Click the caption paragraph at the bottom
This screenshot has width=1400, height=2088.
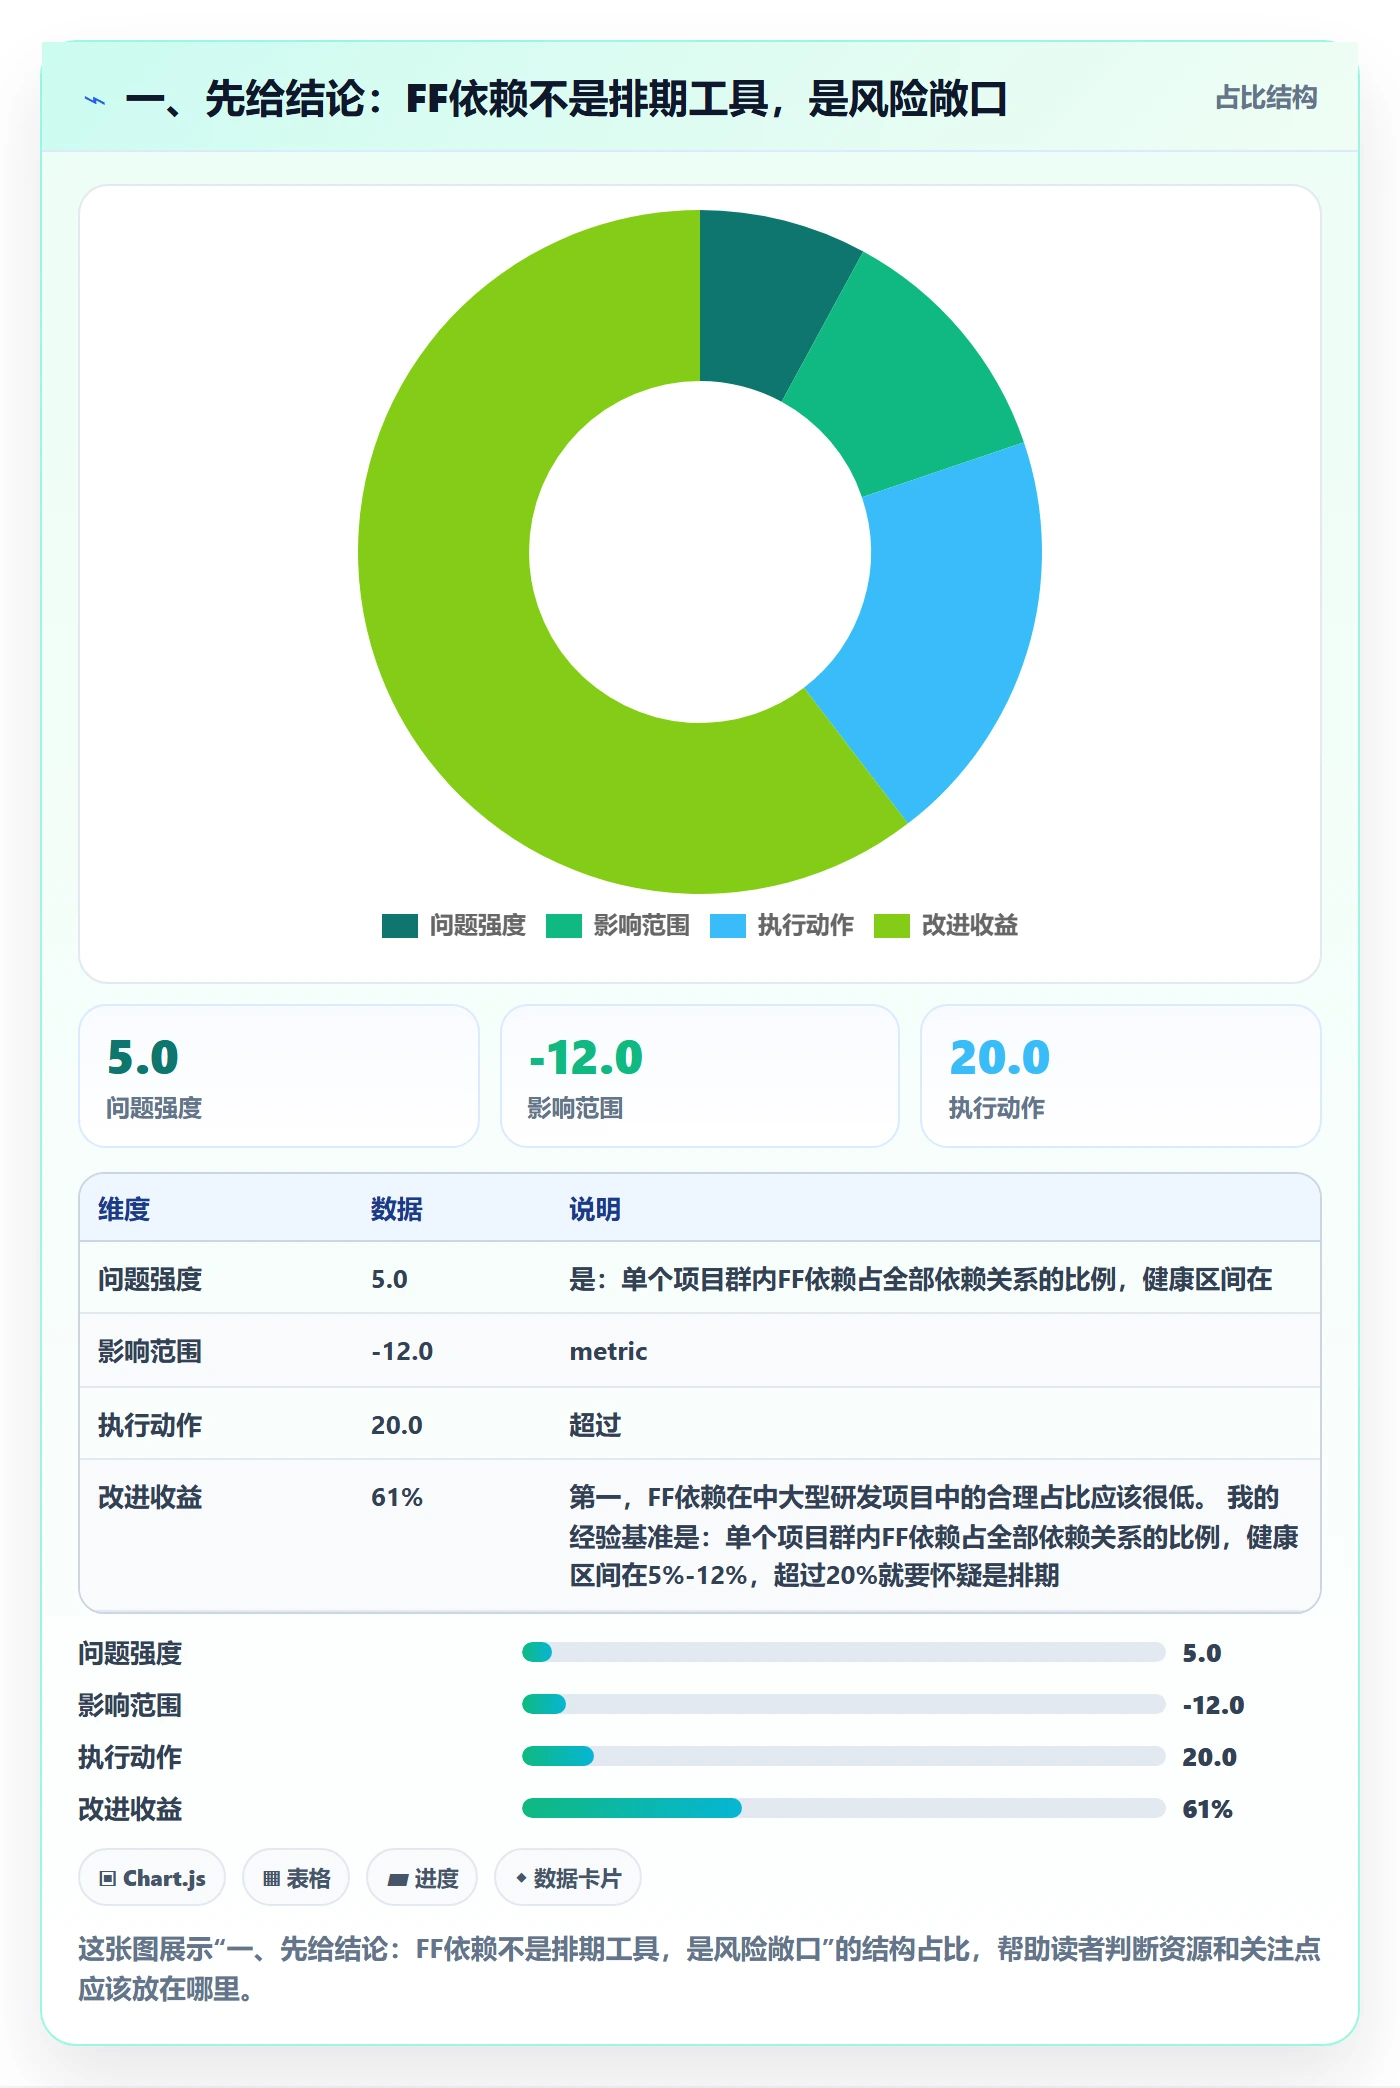[699, 1968]
